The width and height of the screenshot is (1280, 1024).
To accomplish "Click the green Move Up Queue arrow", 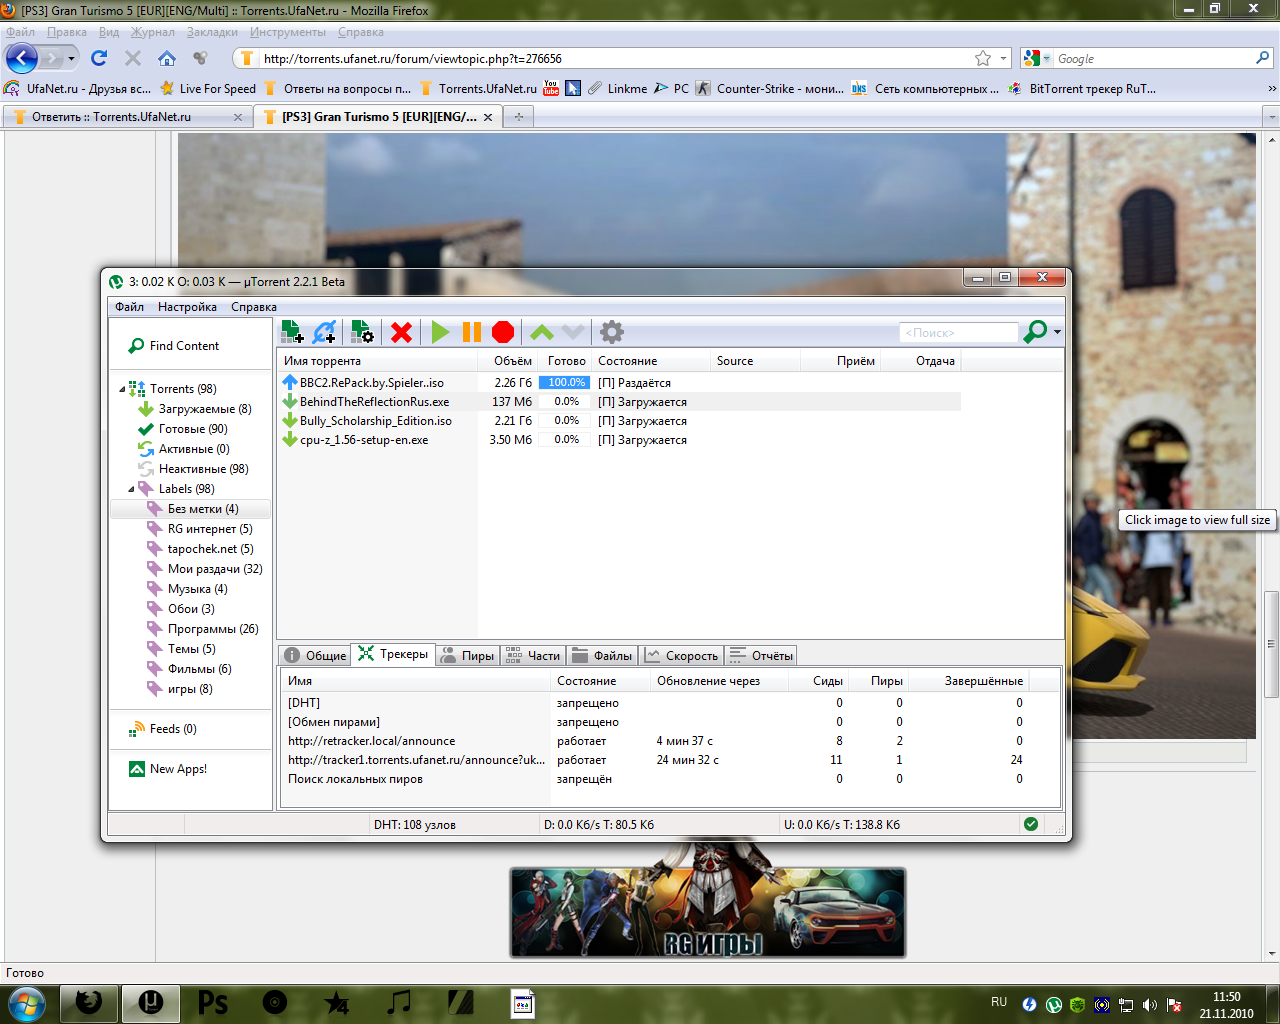I will click(541, 332).
